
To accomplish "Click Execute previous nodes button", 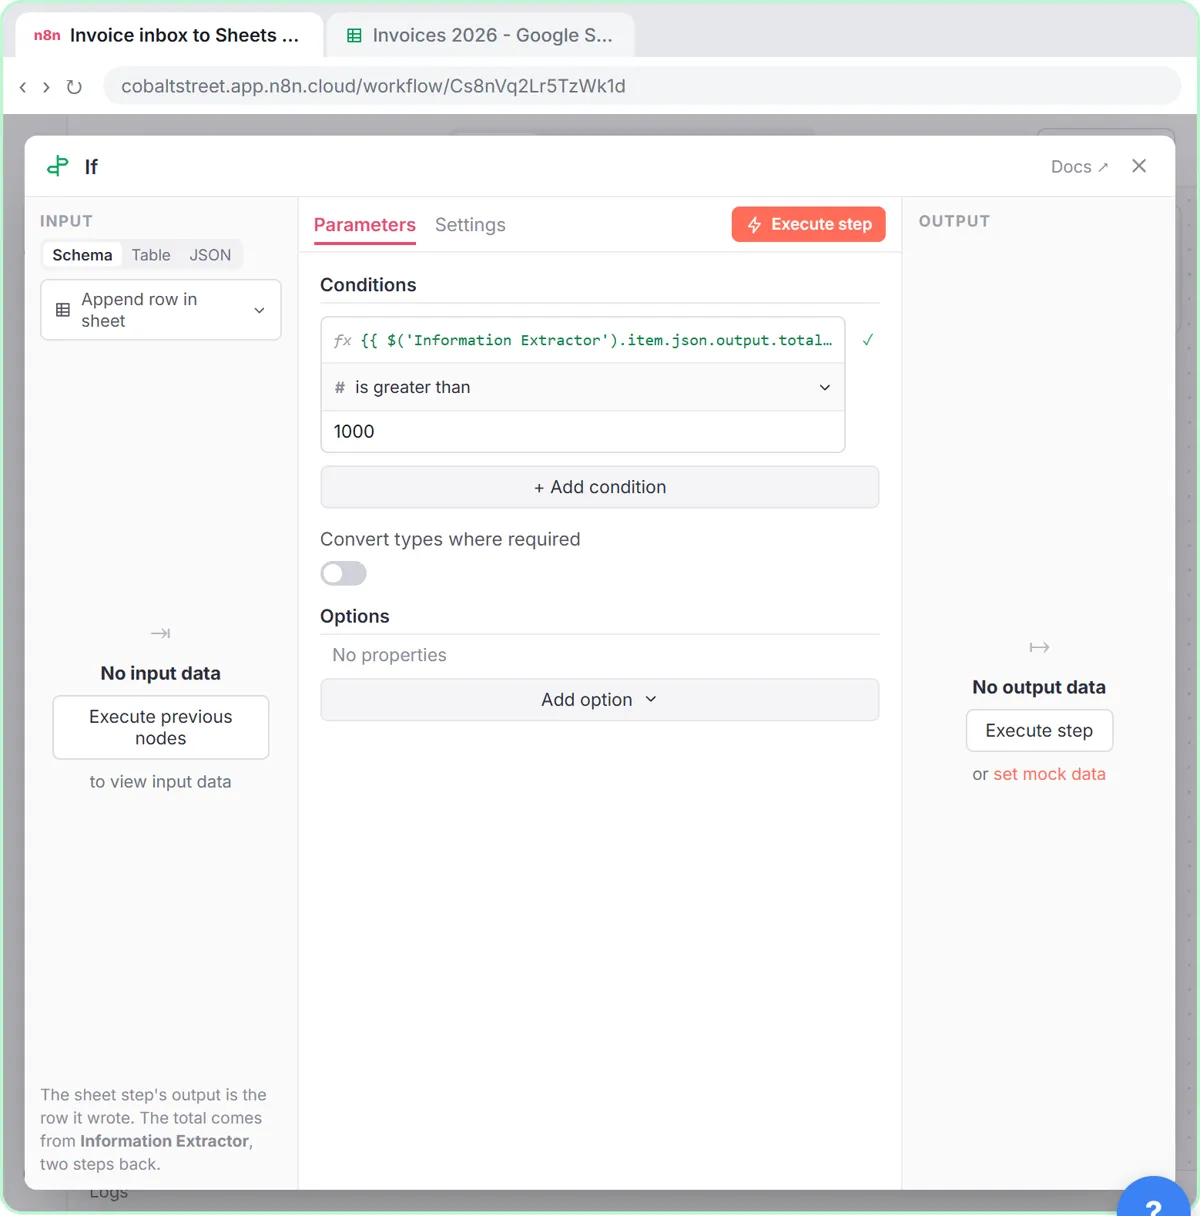I will [161, 727].
